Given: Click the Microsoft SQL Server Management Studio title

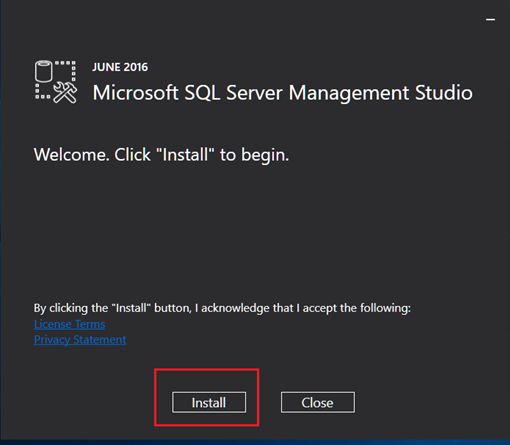Looking at the screenshot, I should pyautogui.click(x=282, y=93).
